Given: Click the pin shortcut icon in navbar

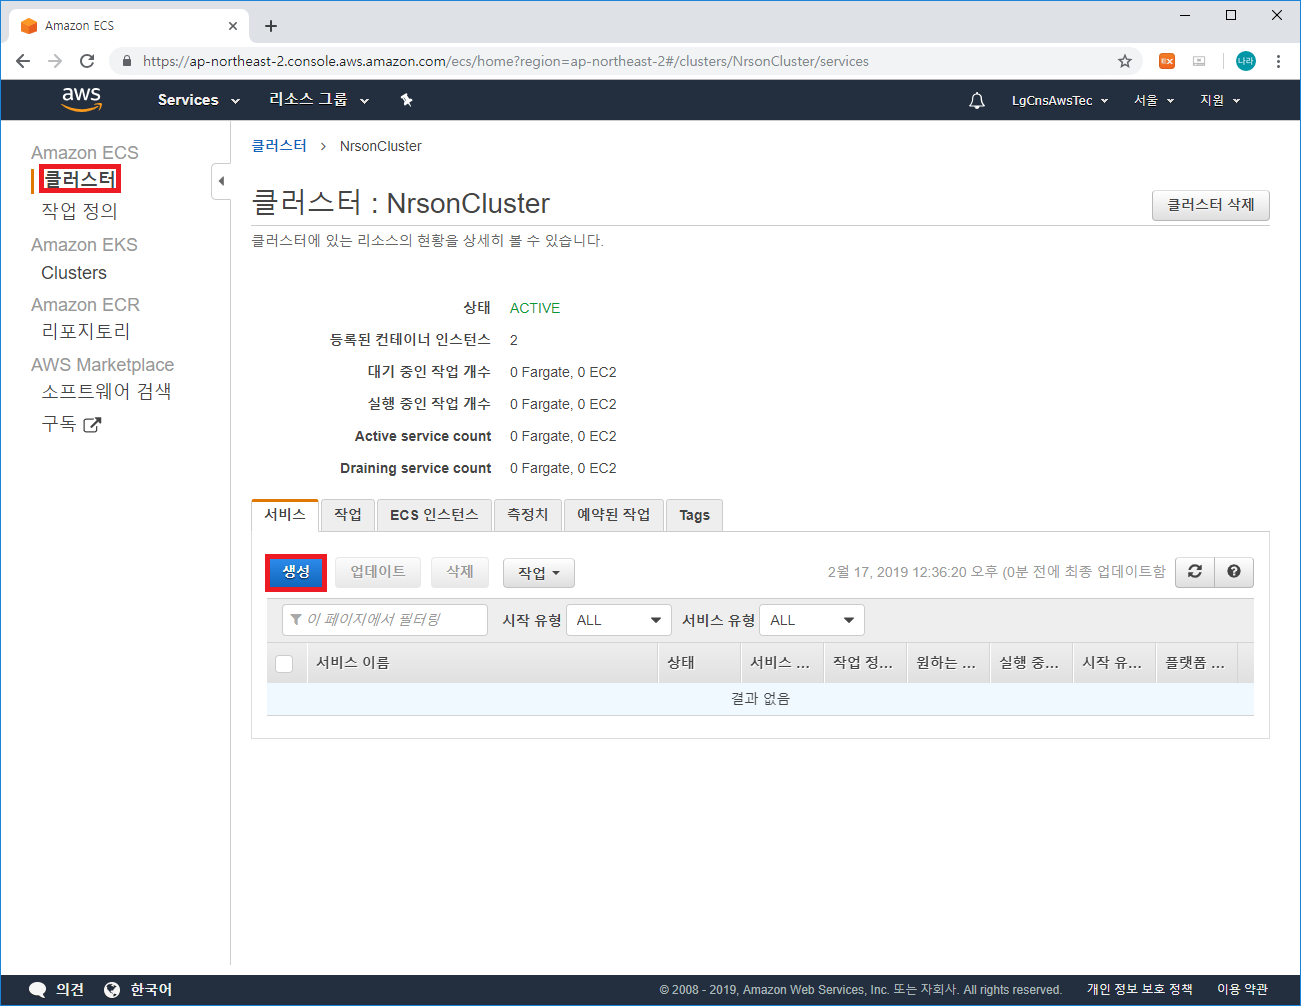Looking at the screenshot, I should click(406, 100).
